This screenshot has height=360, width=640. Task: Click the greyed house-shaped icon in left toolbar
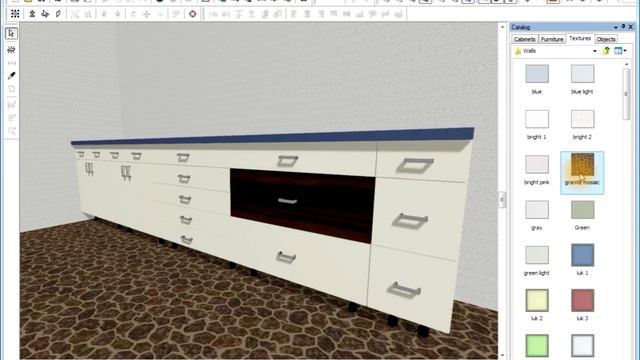pos(11,89)
